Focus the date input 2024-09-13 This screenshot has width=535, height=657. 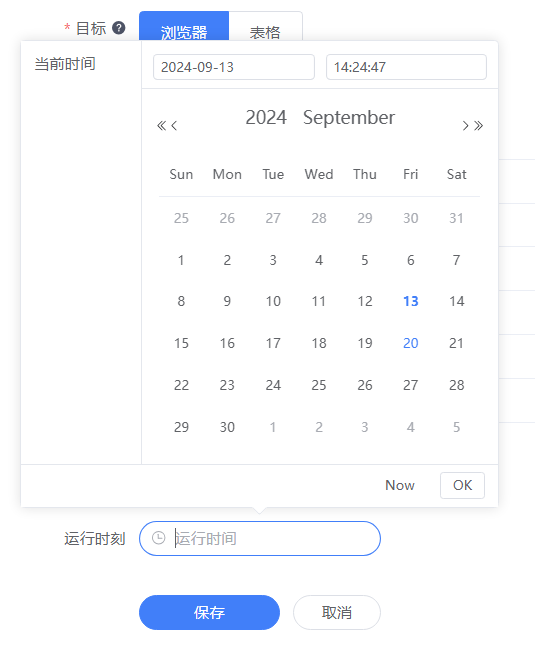[x=234, y=67]
